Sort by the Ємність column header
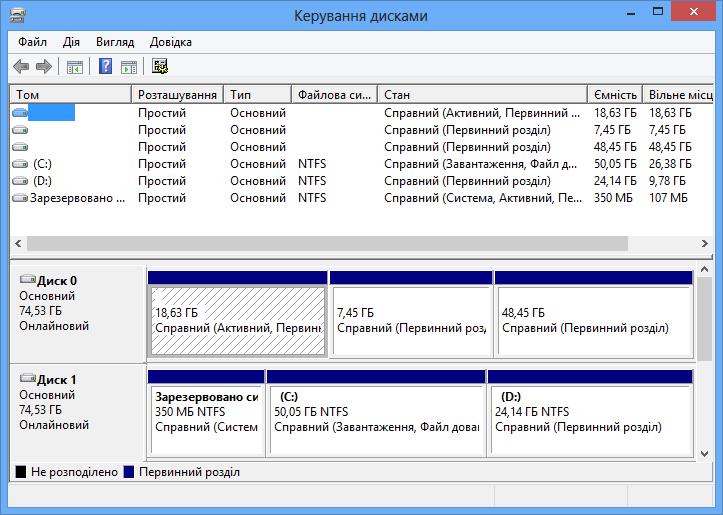The width and height of the screenshot is (723, 515). pos(614,95)
